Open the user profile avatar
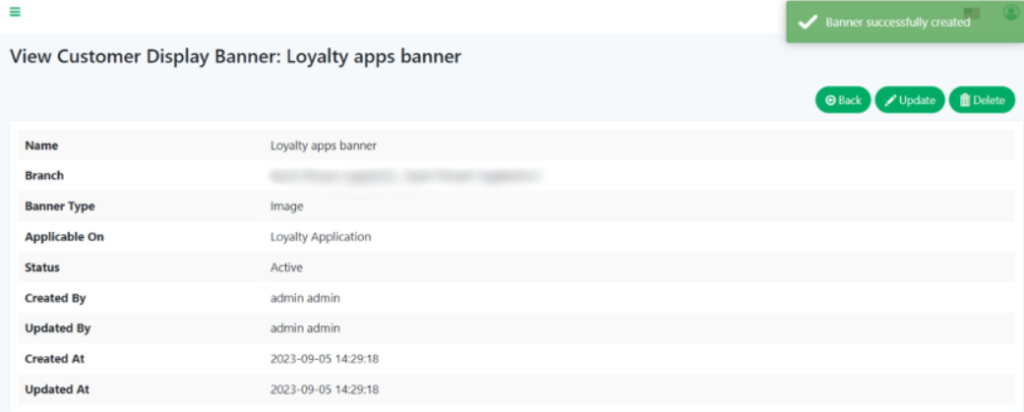The height and width of the screenshot is (412, 1024). point(1009,12)
